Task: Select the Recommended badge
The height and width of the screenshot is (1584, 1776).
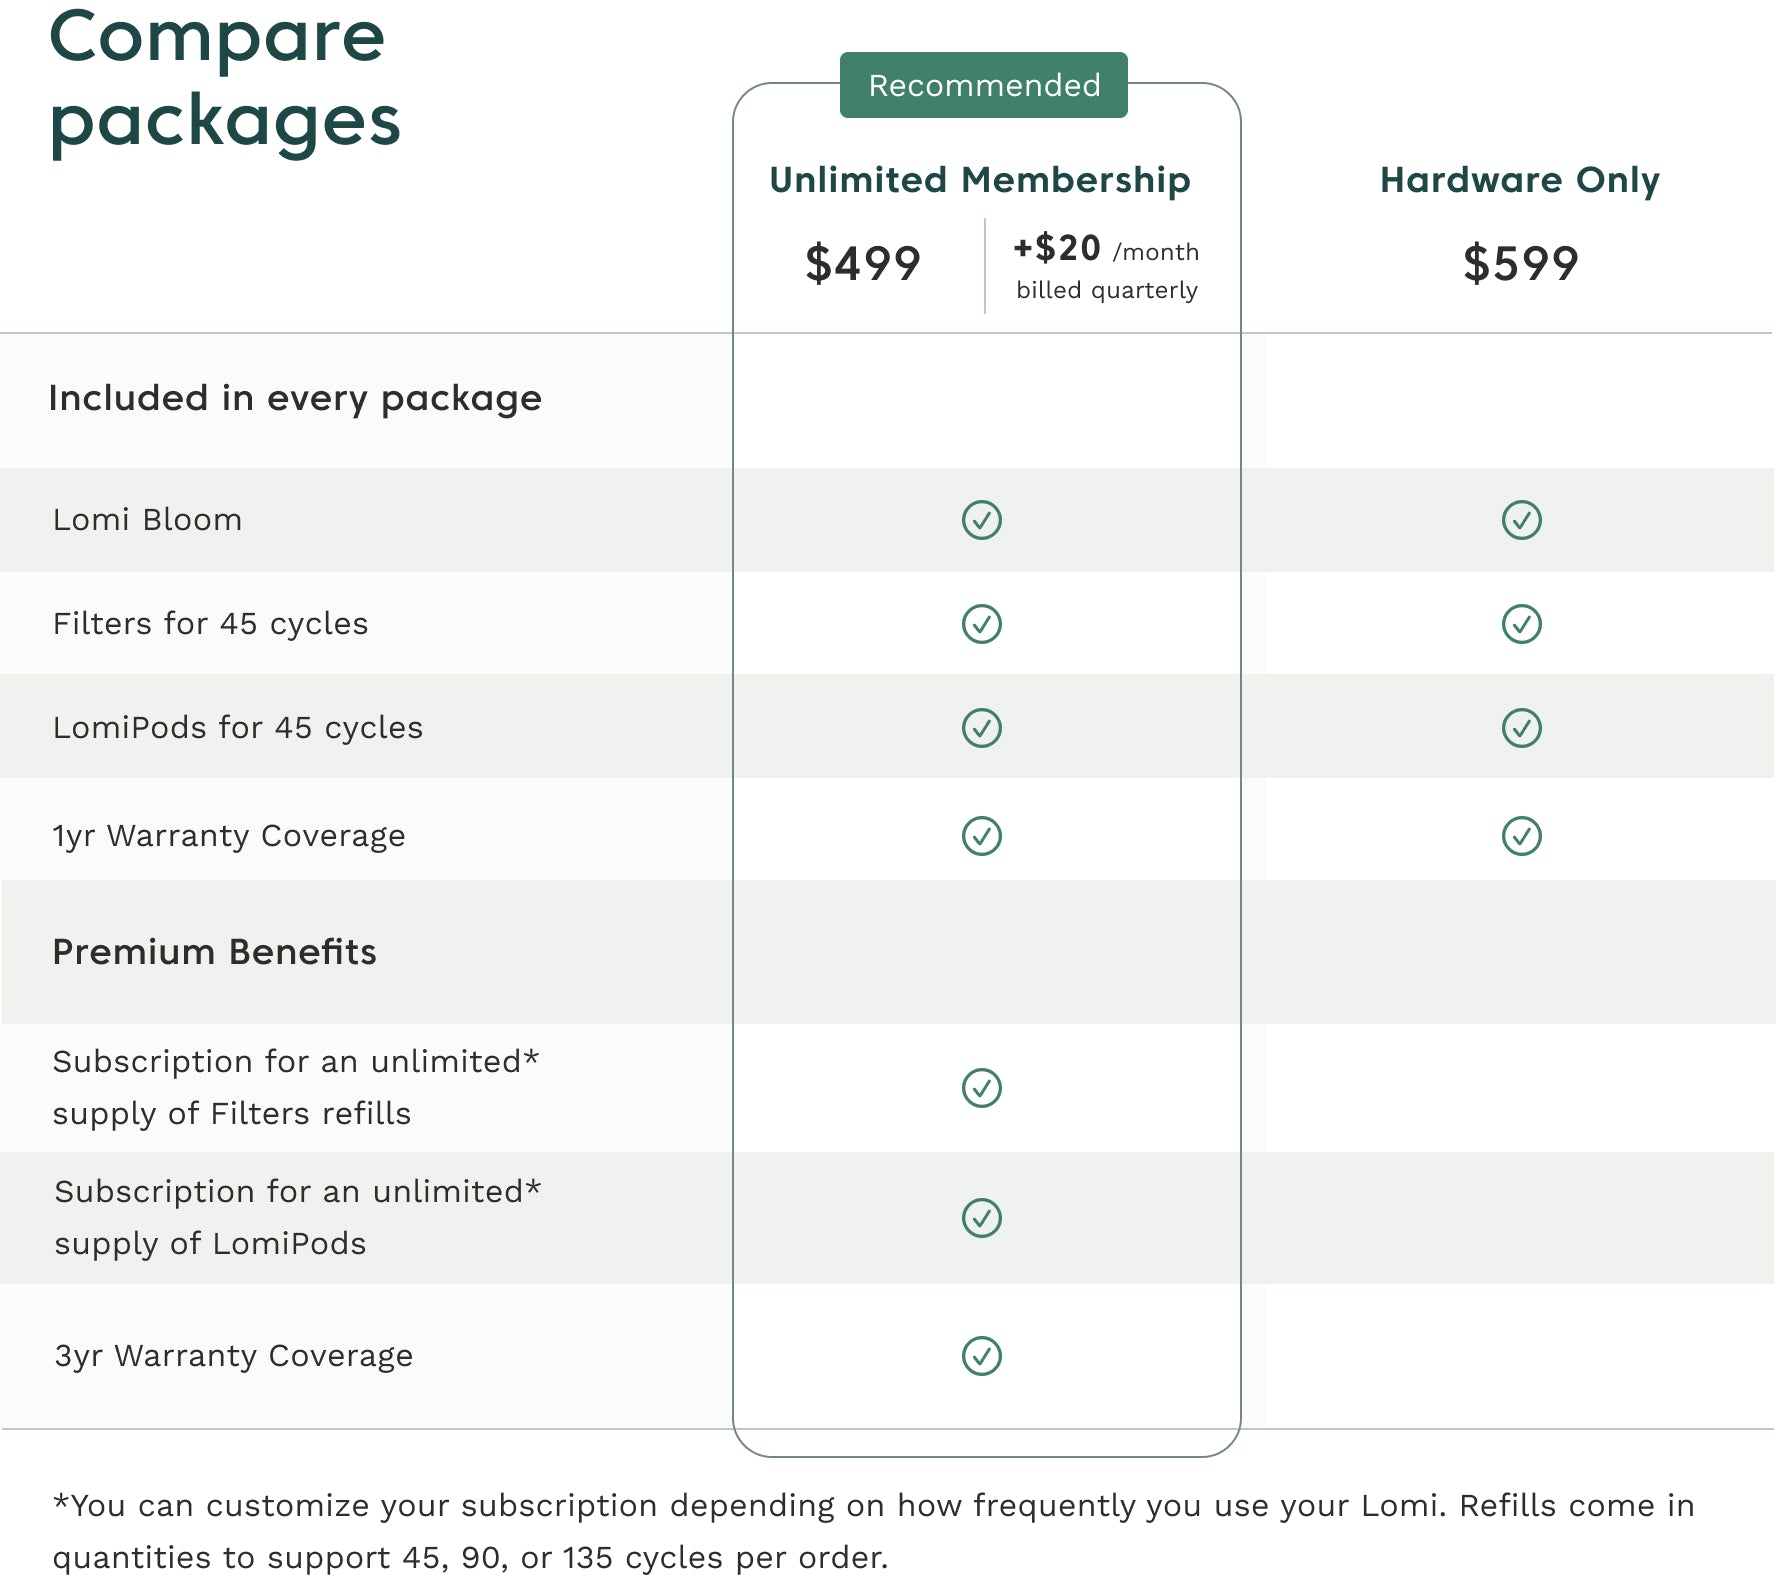Action: pyautogui.click(x=984, y=85)
